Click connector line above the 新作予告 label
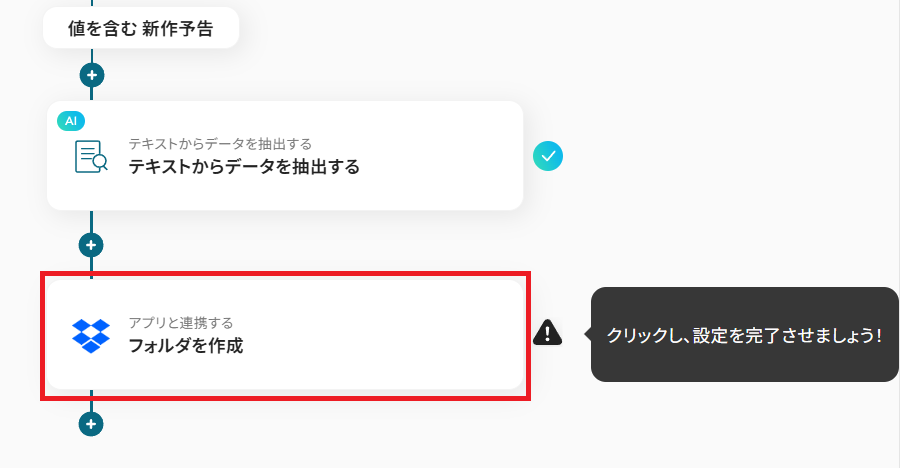This screenshot has height=468, width=900. [x=91, y=5]
